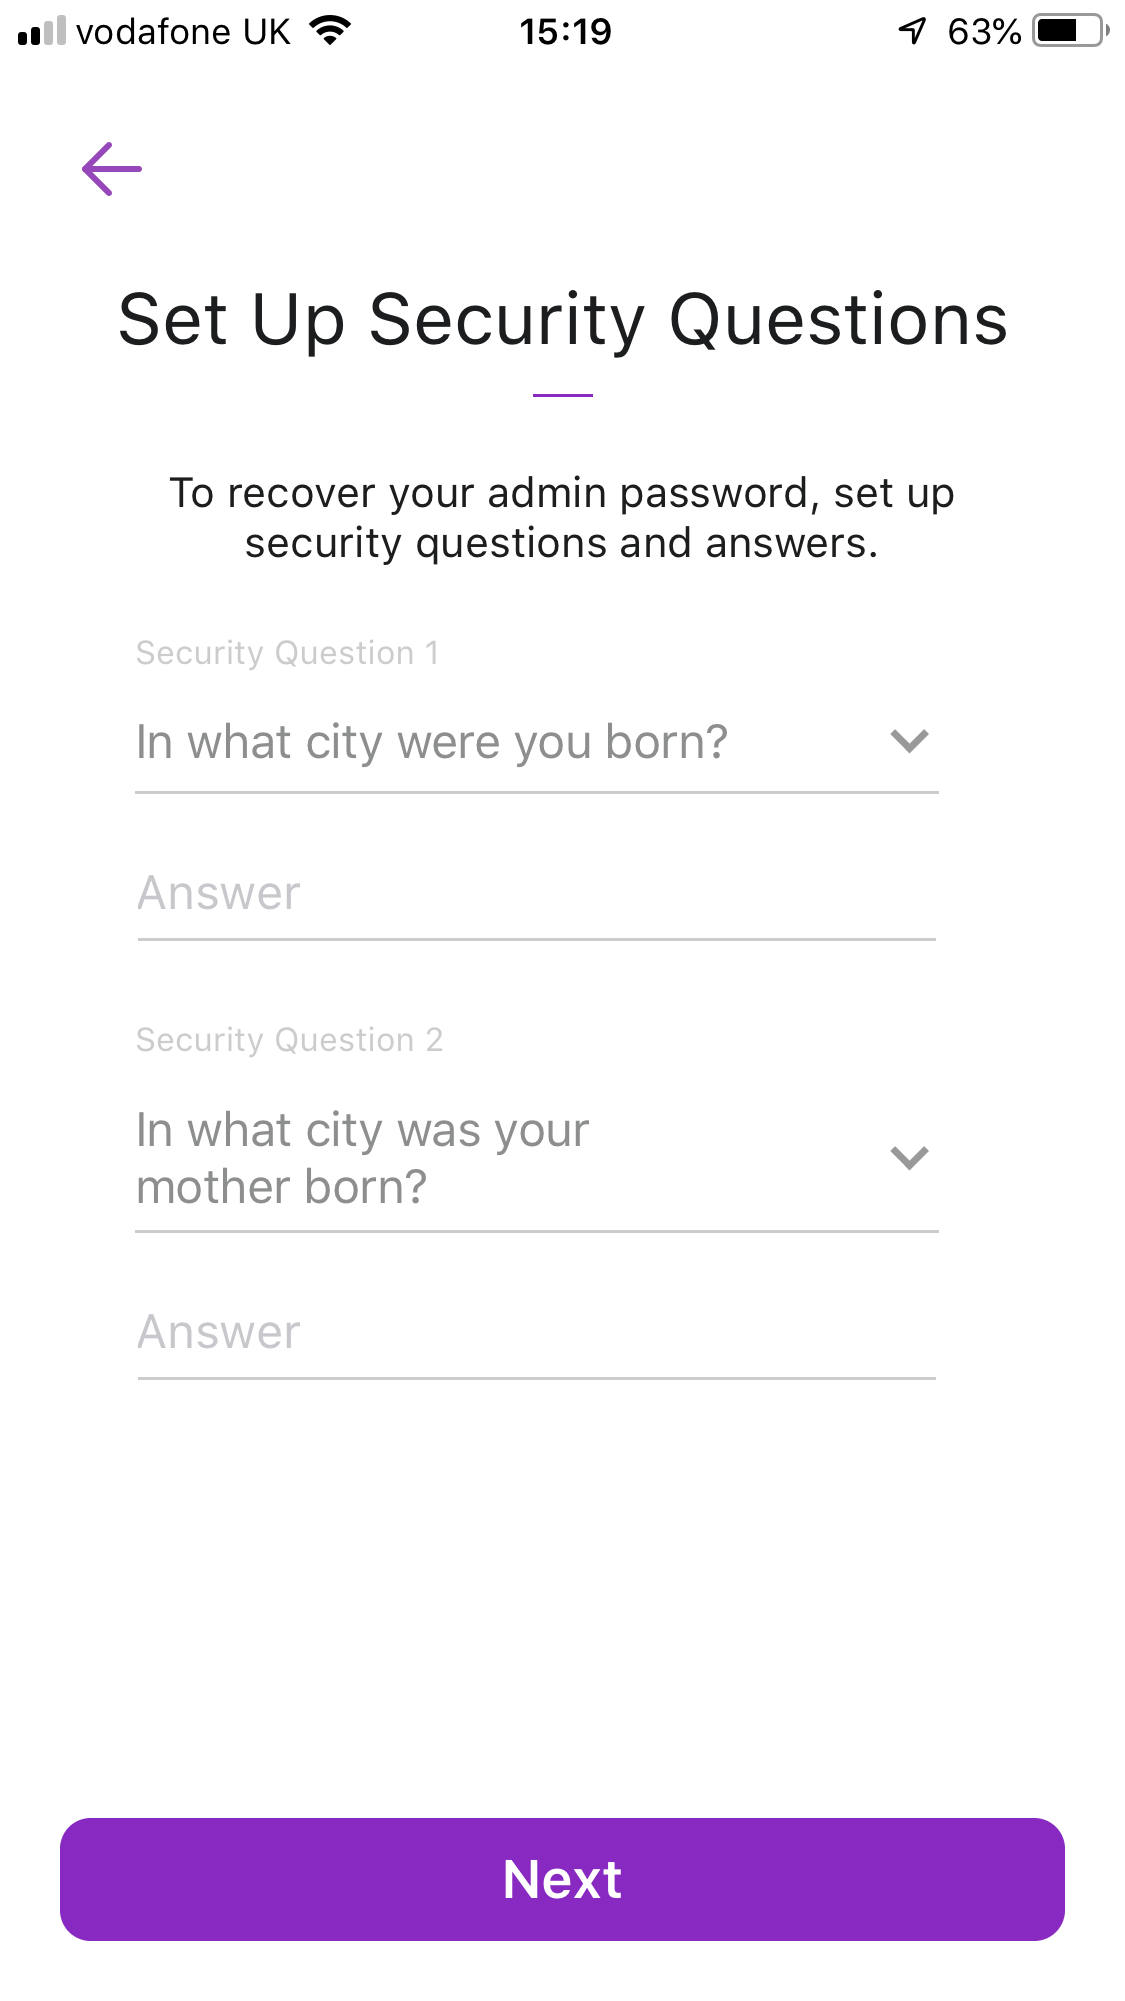The image size is (1125, 2001).
Task: Tap the purple back arrow
Action: (x=112, y=169)
